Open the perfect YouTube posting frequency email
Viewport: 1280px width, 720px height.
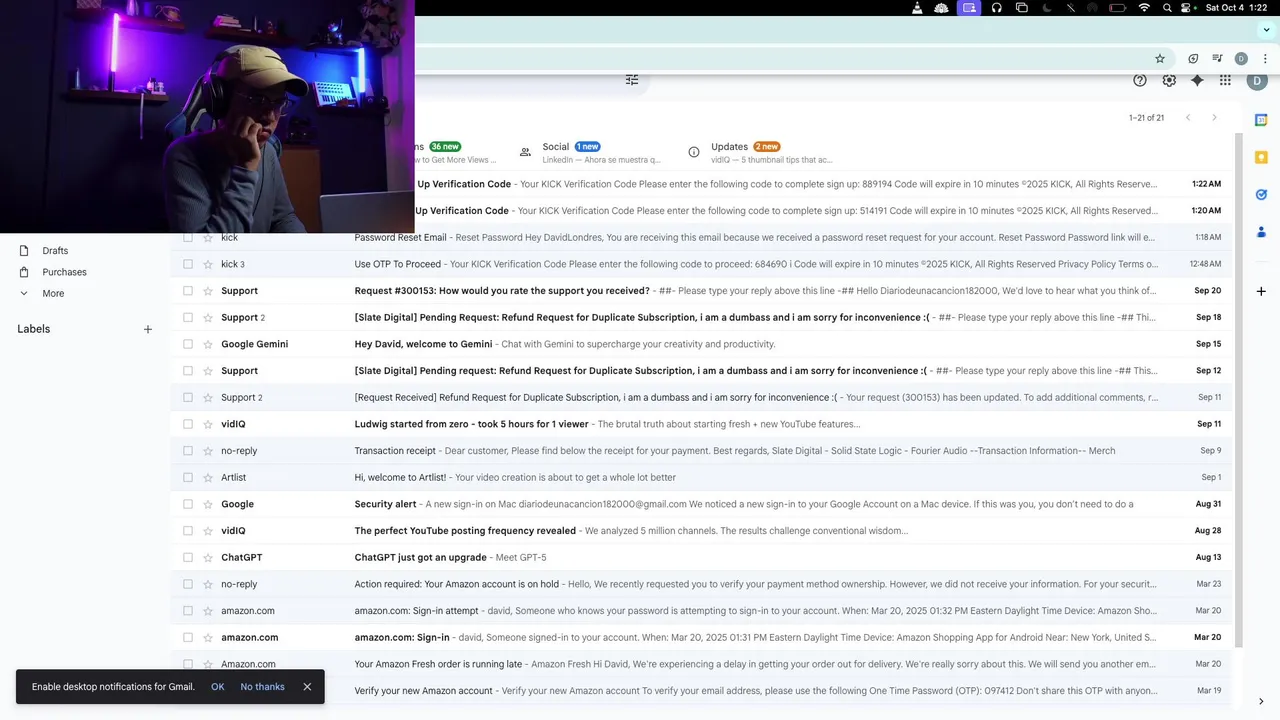tap(701, 531)
